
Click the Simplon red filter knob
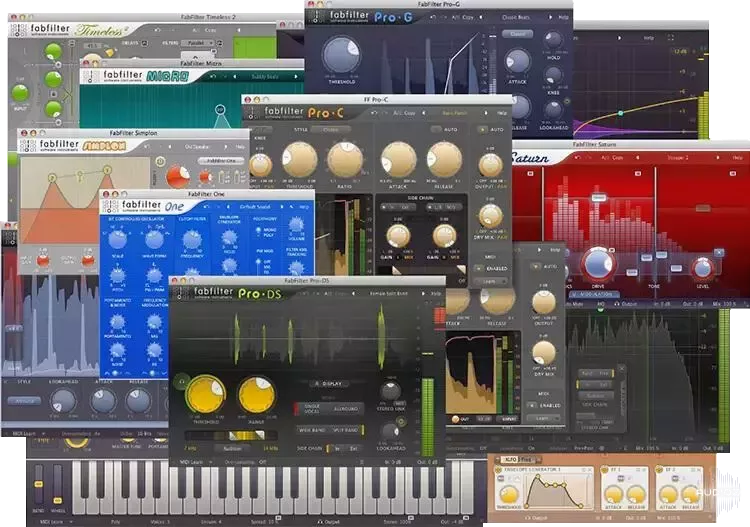coord(177,177)
